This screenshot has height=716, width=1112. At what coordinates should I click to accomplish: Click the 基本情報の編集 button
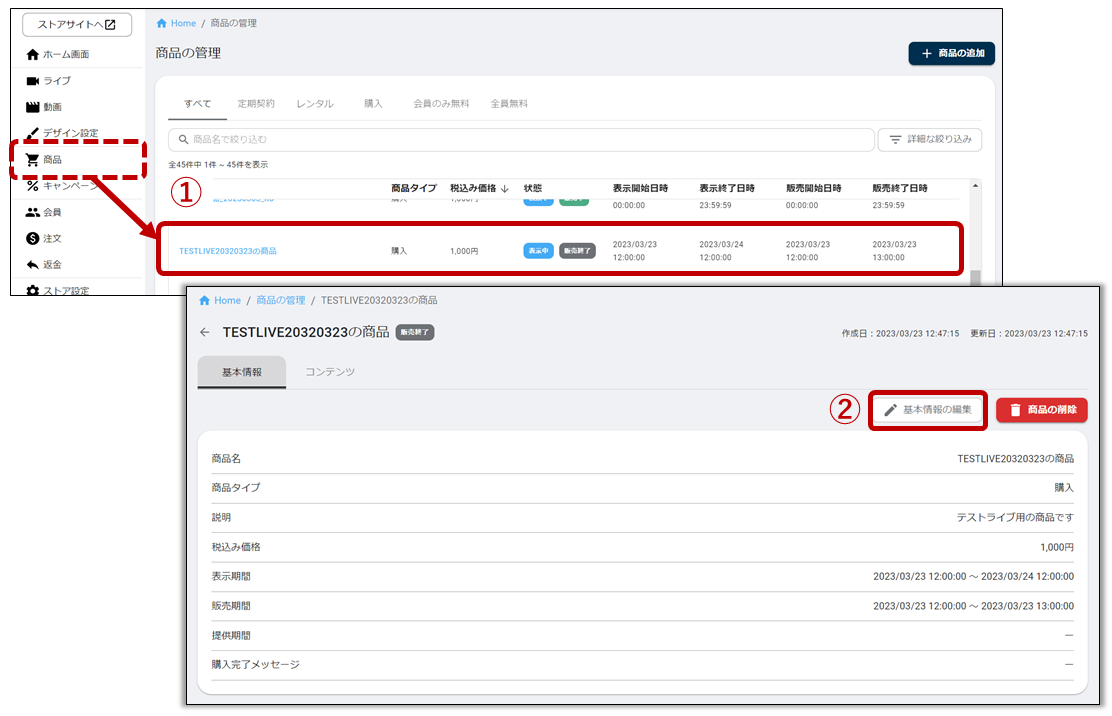click(927, 410)
